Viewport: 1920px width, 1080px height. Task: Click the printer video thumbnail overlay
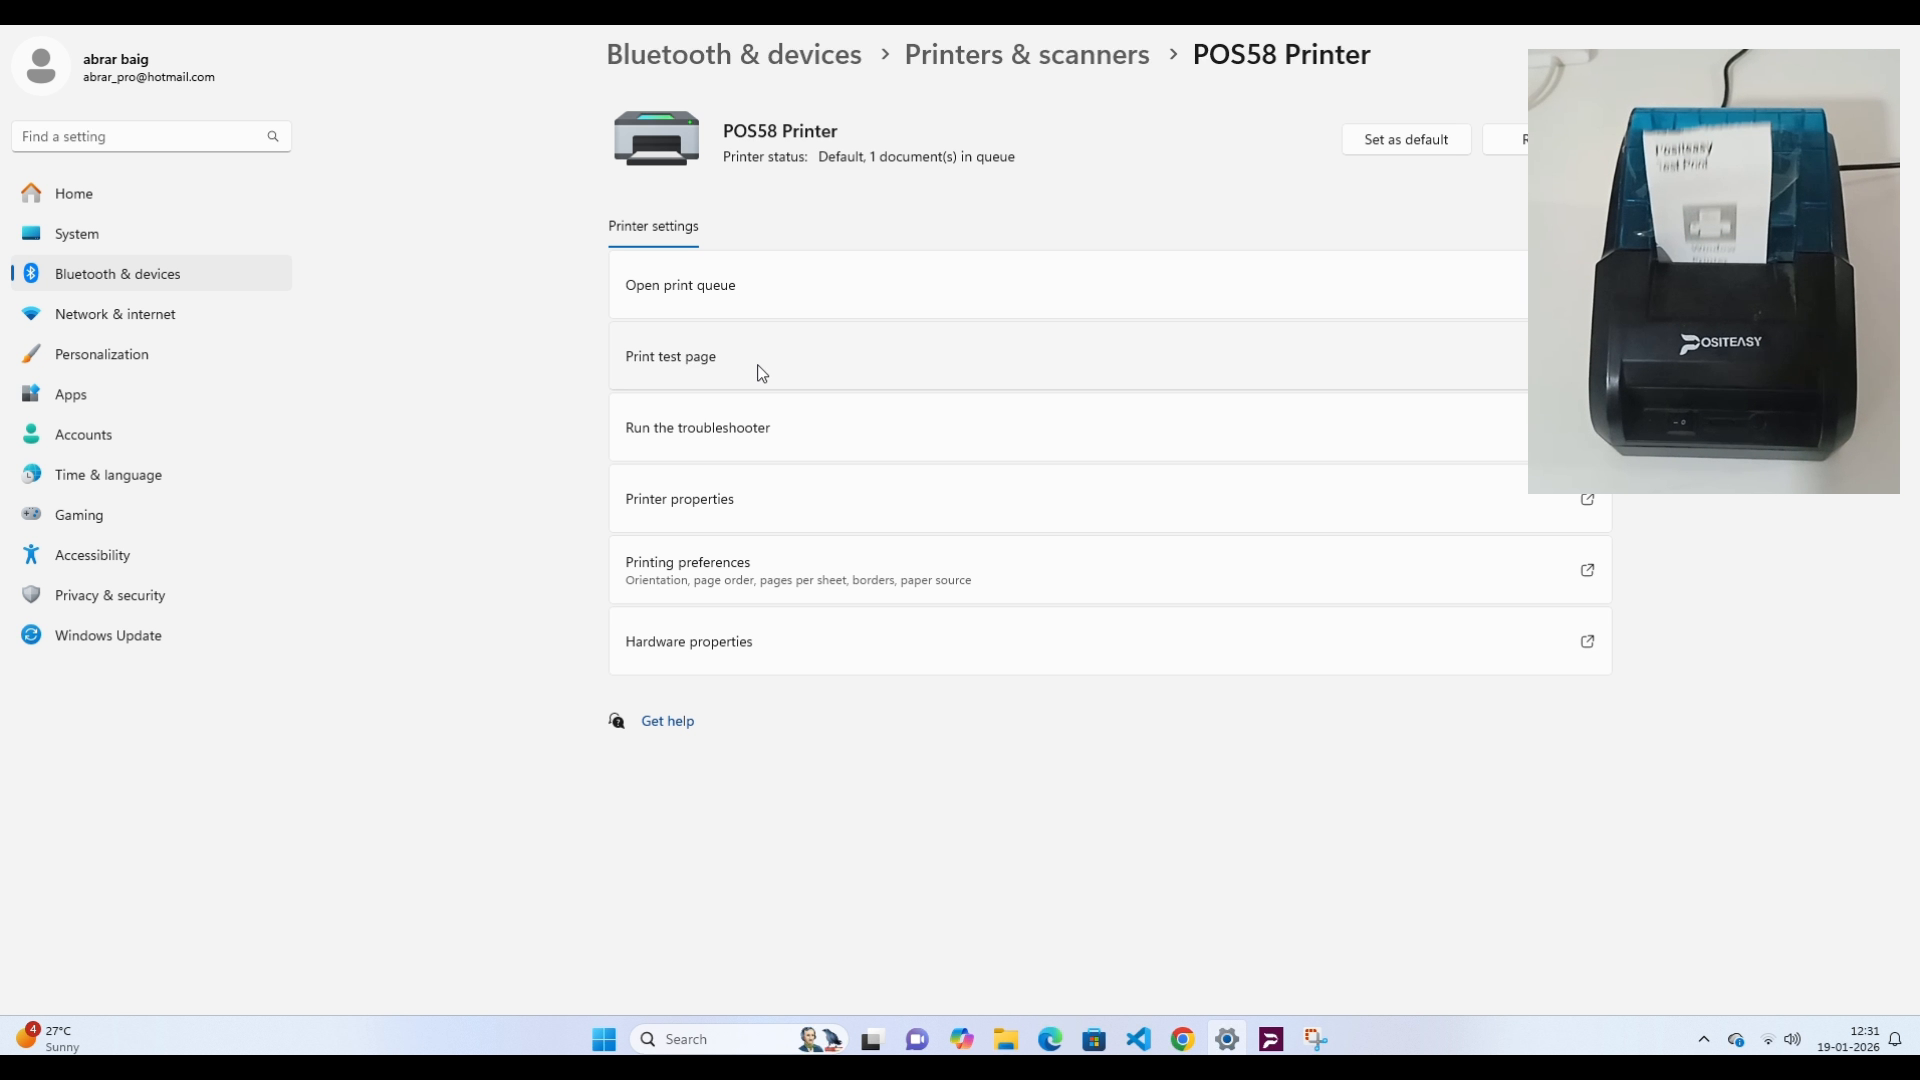coord(1713,271)
